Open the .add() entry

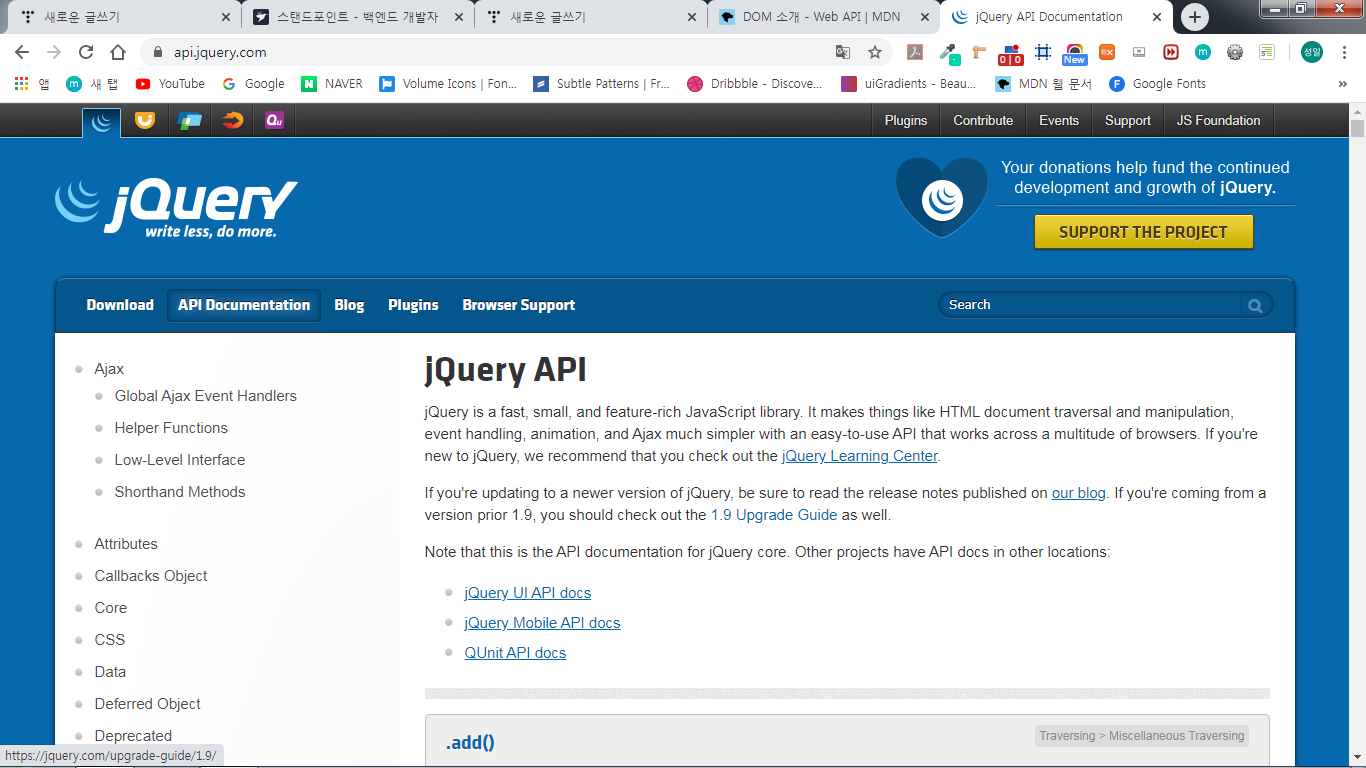470,742
